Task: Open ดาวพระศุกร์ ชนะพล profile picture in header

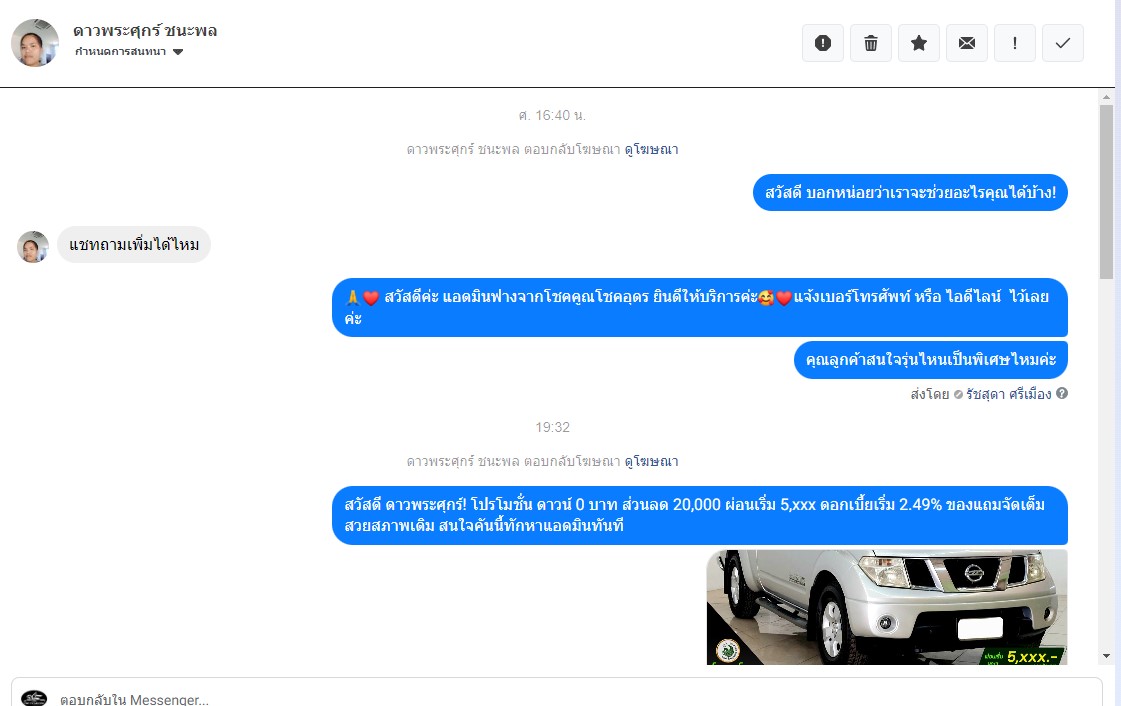Action: pos(35,43)
